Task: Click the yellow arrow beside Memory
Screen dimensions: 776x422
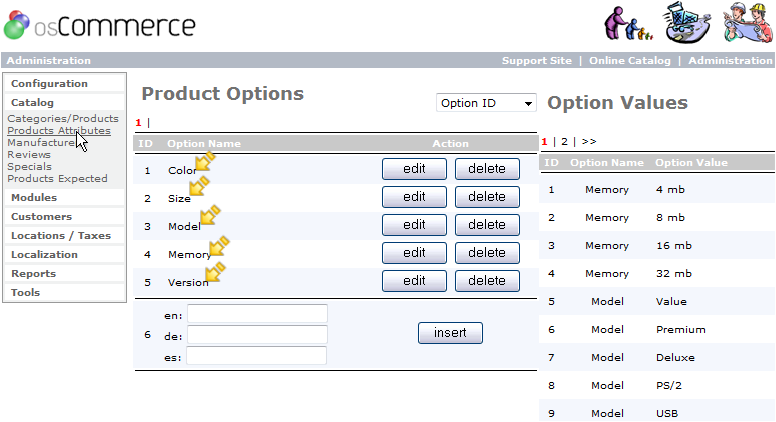Action: point(218,246)
